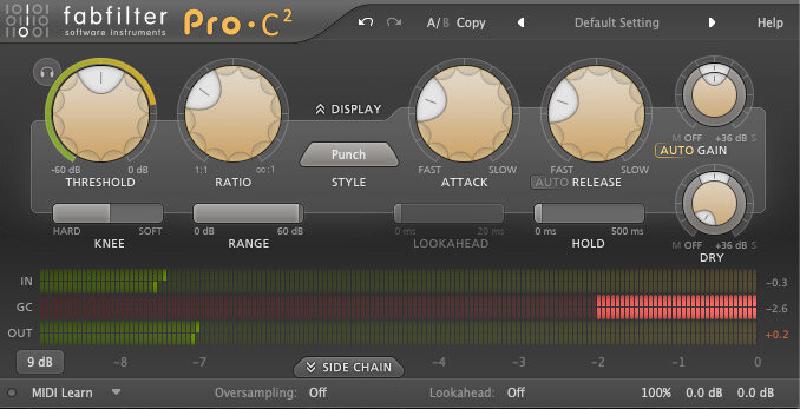Click the OUT meter +0.2 readout

pos(777,335)
